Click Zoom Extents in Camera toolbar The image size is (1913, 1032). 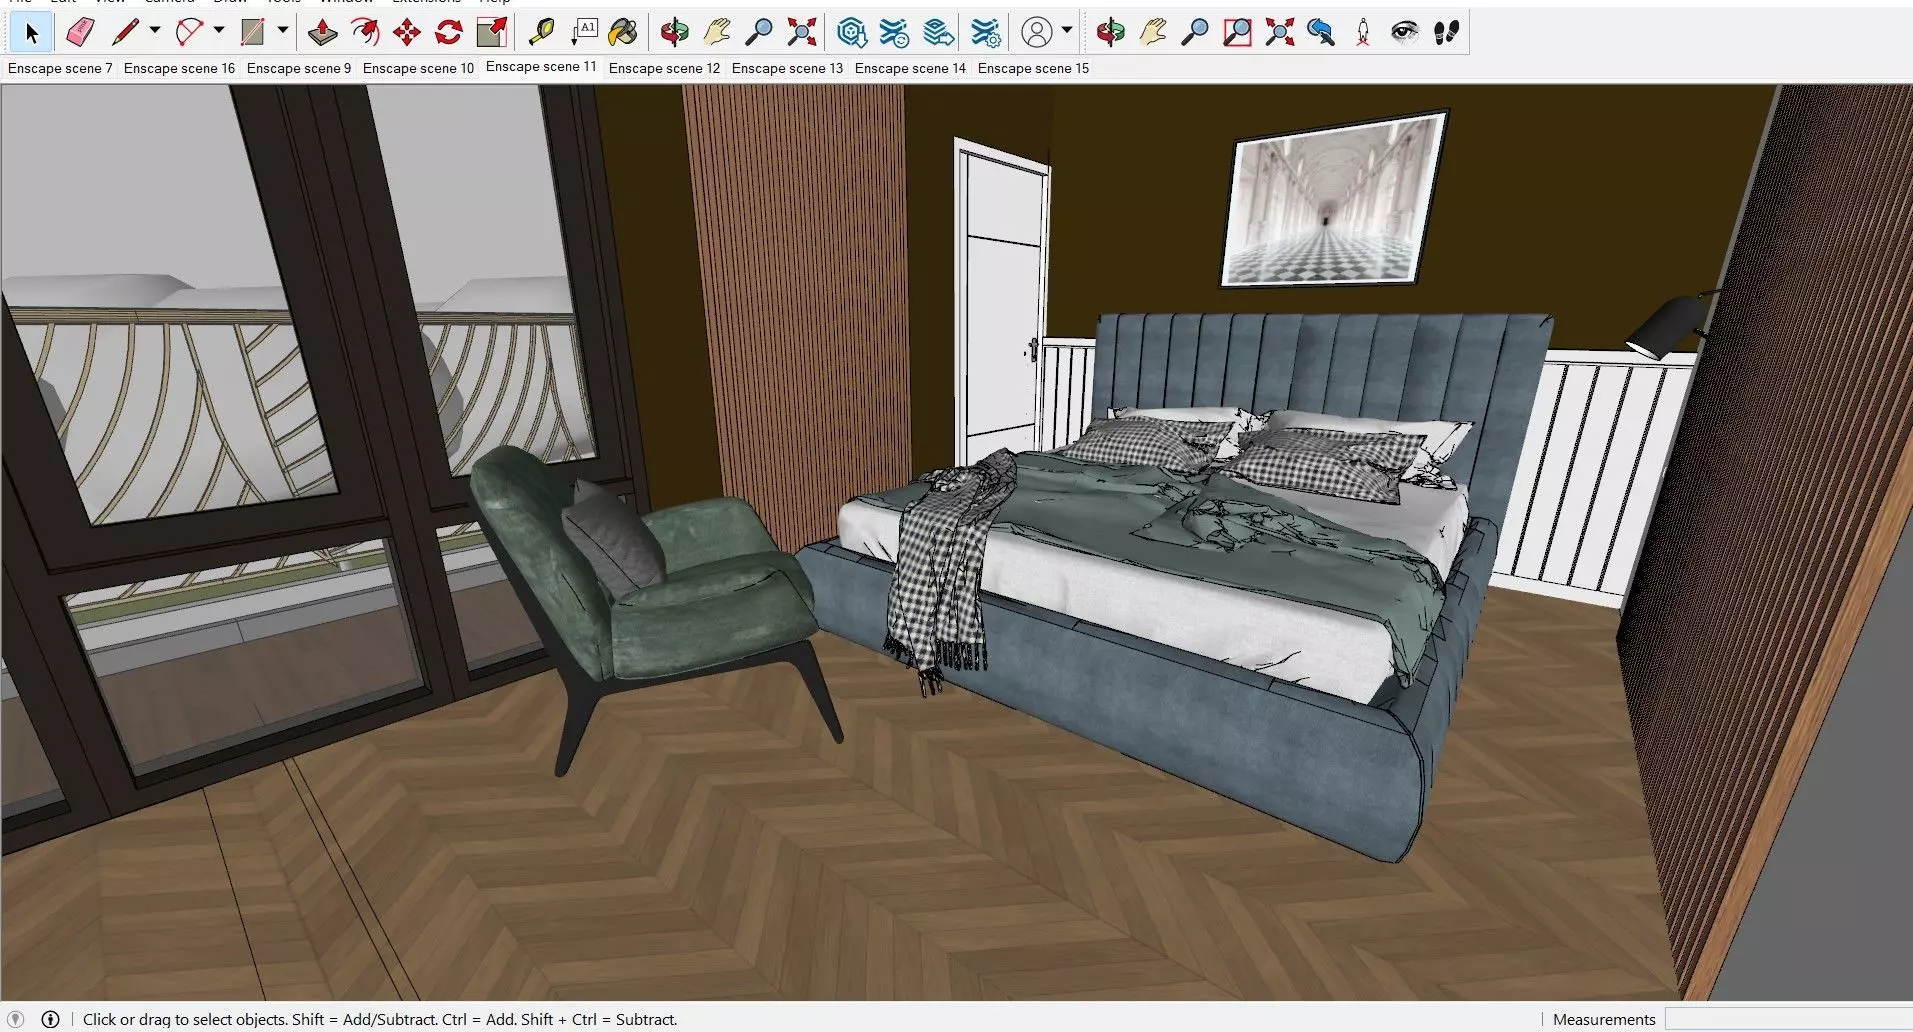[x=1279, y=33]
